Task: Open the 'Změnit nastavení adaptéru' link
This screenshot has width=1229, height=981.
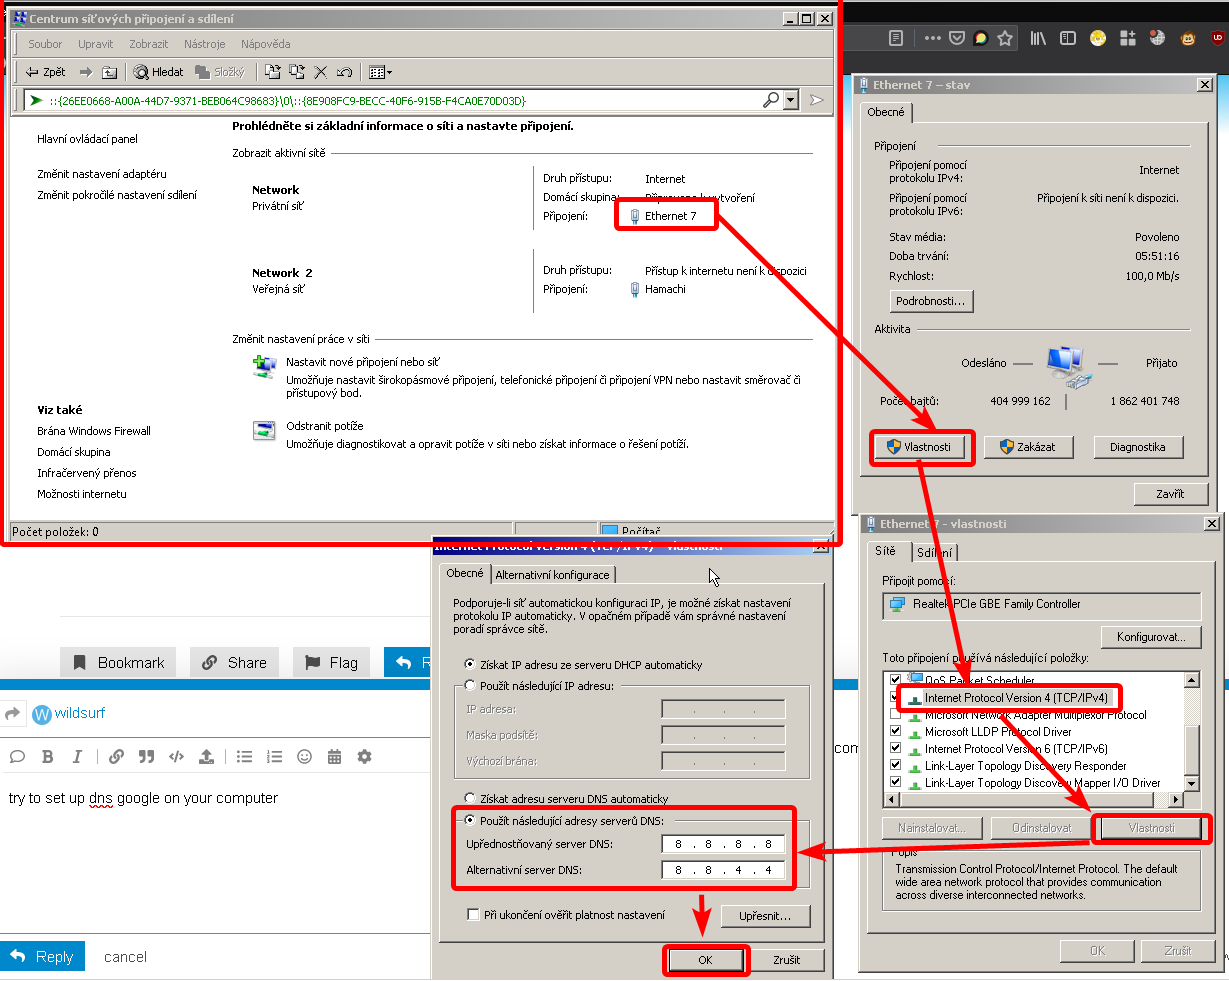Action: 102,174
